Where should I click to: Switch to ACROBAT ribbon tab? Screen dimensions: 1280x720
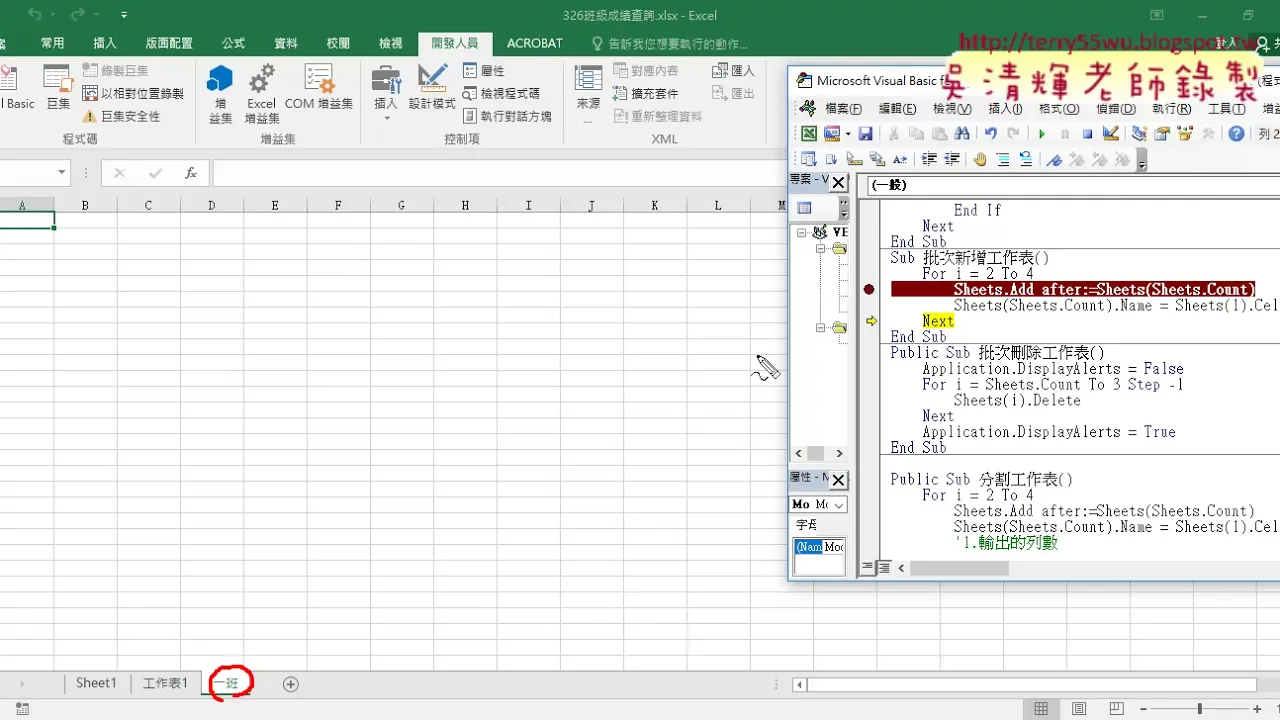click(x=534, y=43)
